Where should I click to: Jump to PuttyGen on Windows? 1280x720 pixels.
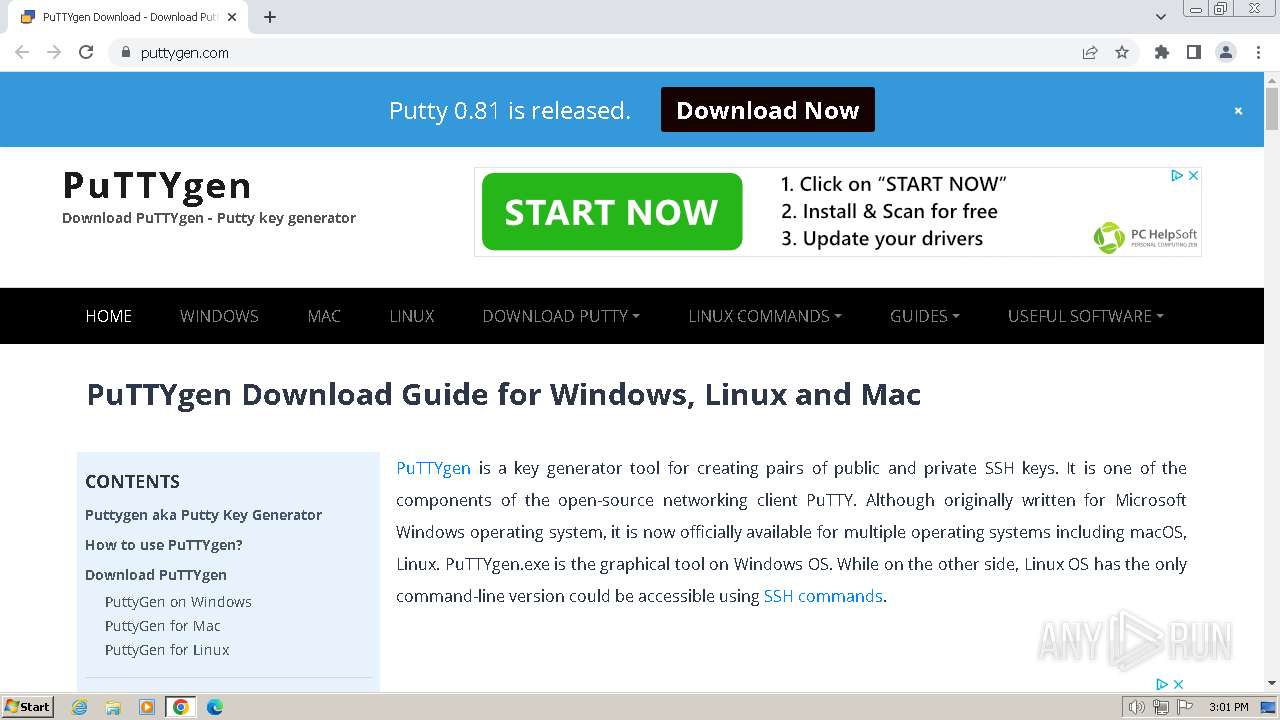coord(178,602)
